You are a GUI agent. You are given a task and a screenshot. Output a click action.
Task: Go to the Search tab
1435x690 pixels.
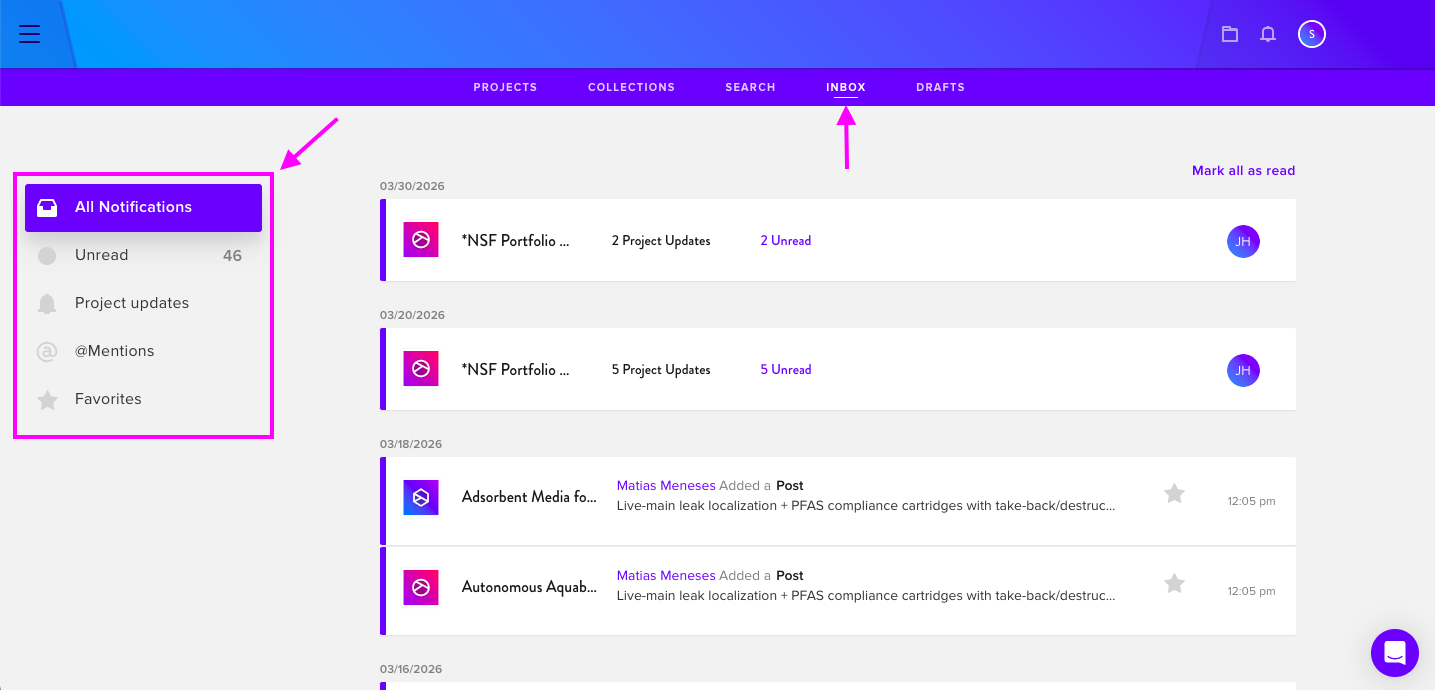pos(750,87)
